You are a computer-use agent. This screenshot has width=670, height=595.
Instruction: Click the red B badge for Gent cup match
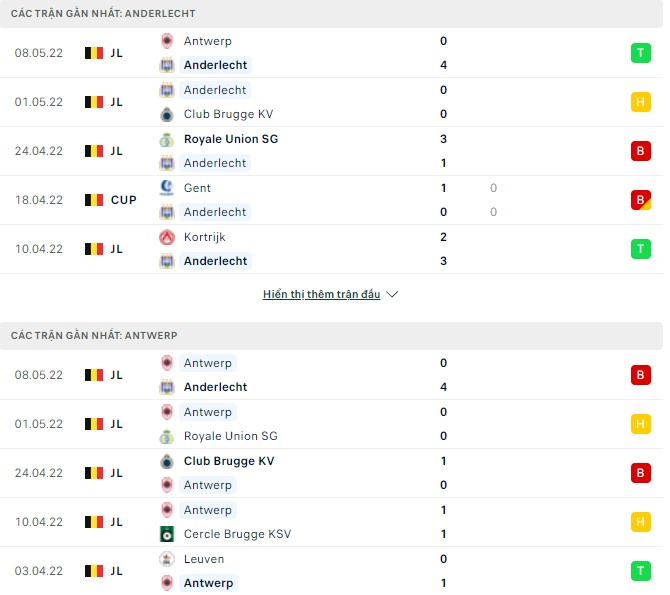640,200
